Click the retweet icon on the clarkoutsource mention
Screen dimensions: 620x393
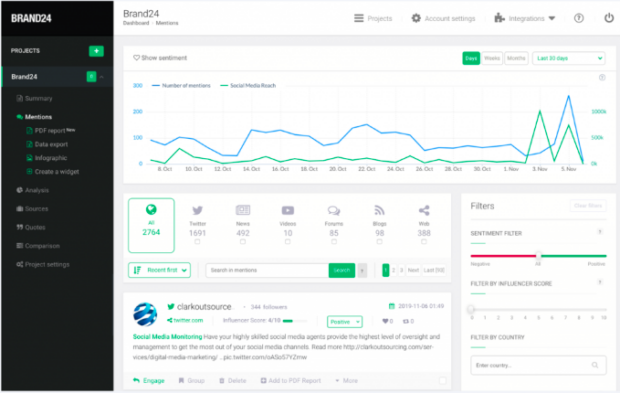405,321
